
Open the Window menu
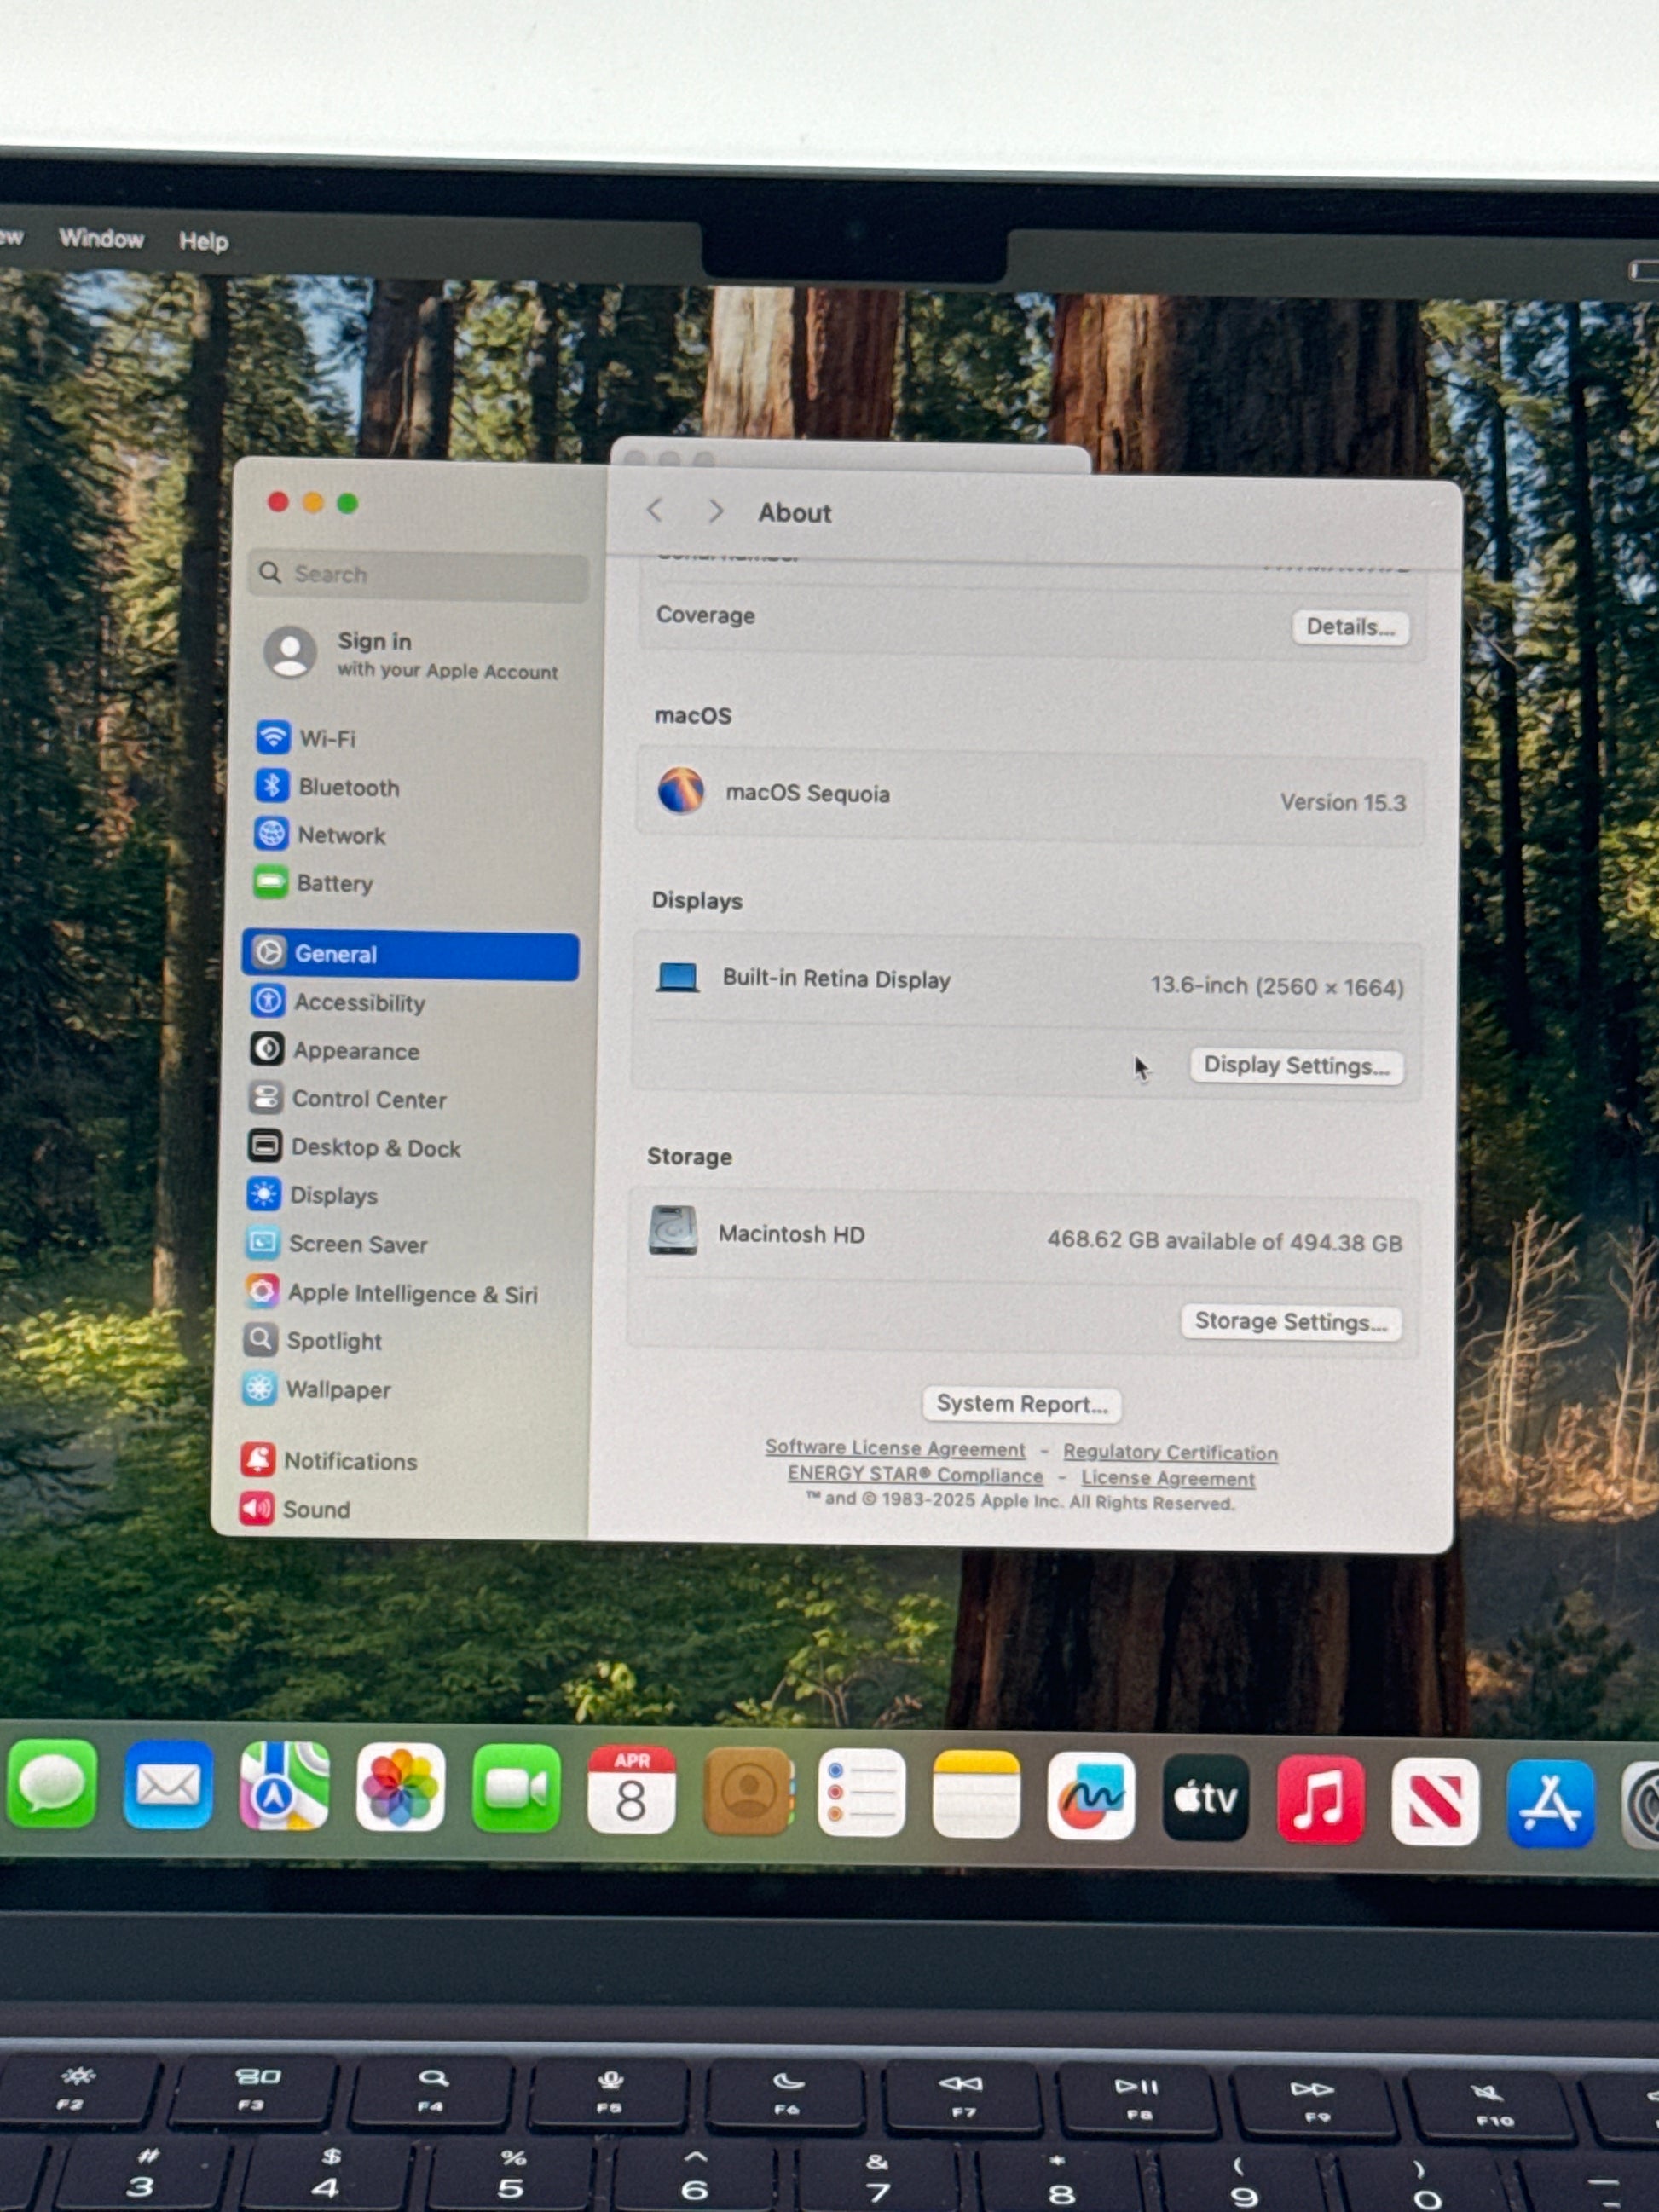click(x=101, y=238)
